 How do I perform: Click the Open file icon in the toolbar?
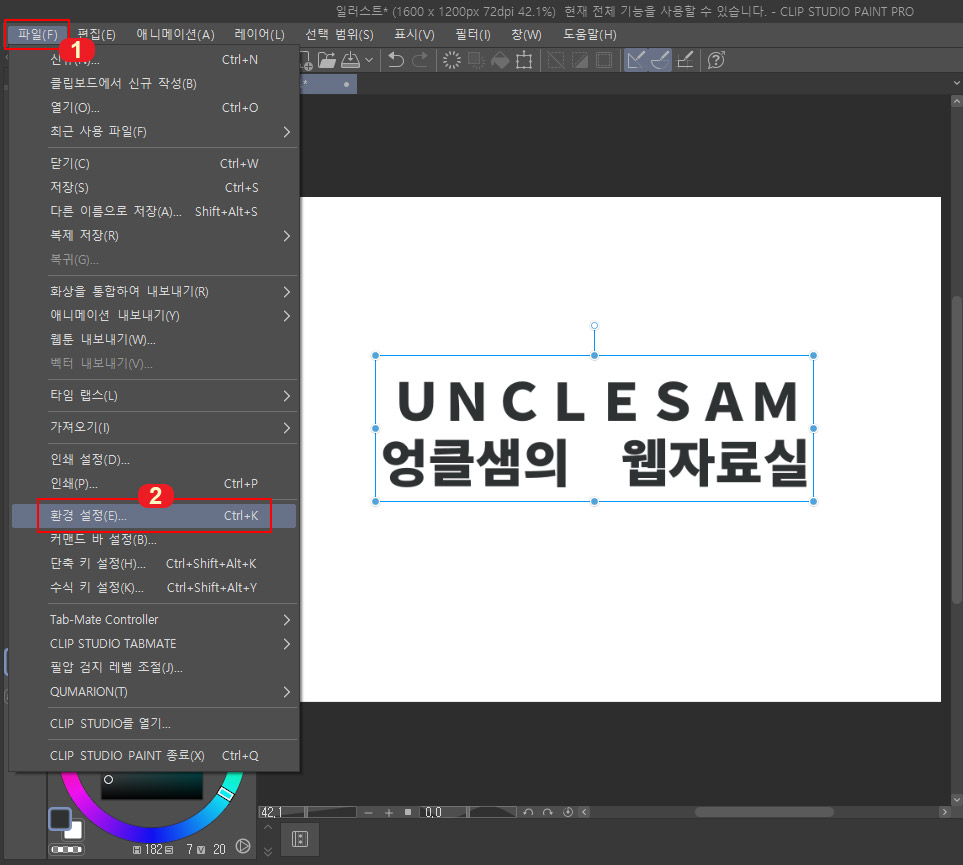pyautogui.click(x=326, y=60)
